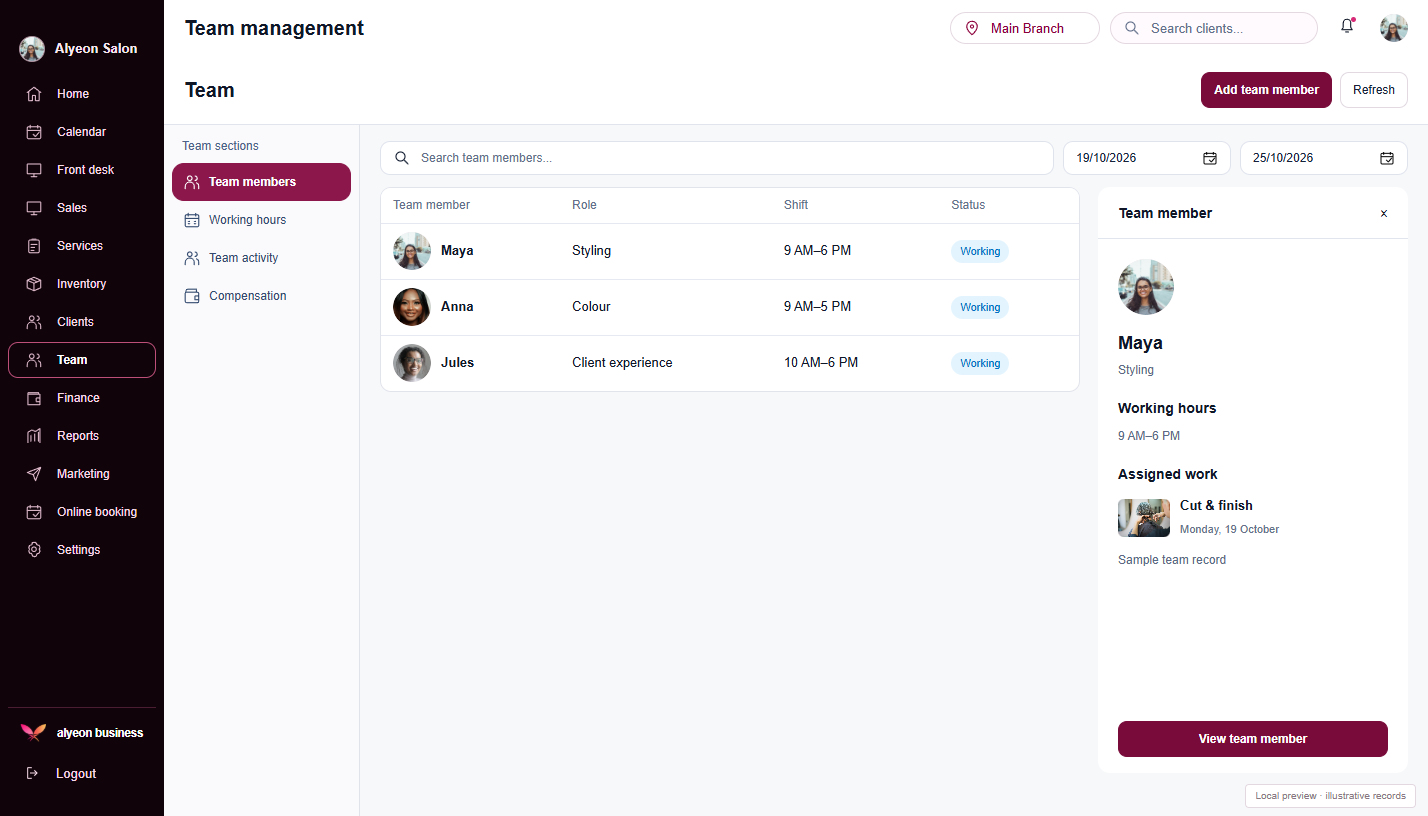Click the magnifier icon in Search clients
Image resolution: width=1428 pixels, height=816 pixels.
[x=1132, y=28]
